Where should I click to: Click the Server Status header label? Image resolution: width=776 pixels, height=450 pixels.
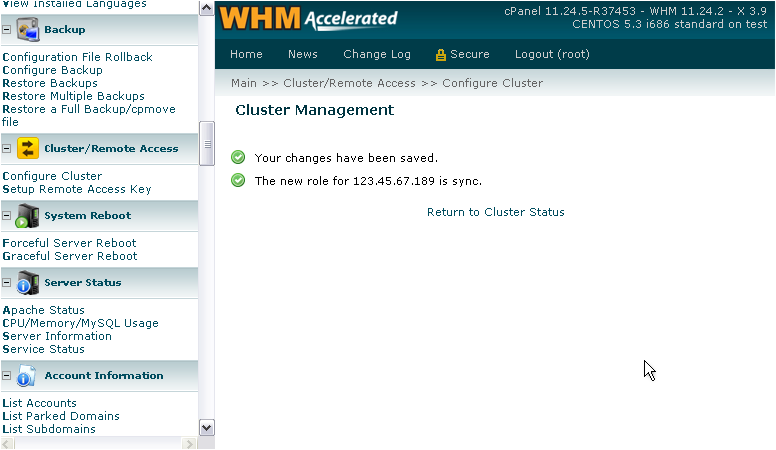[83, 283]
